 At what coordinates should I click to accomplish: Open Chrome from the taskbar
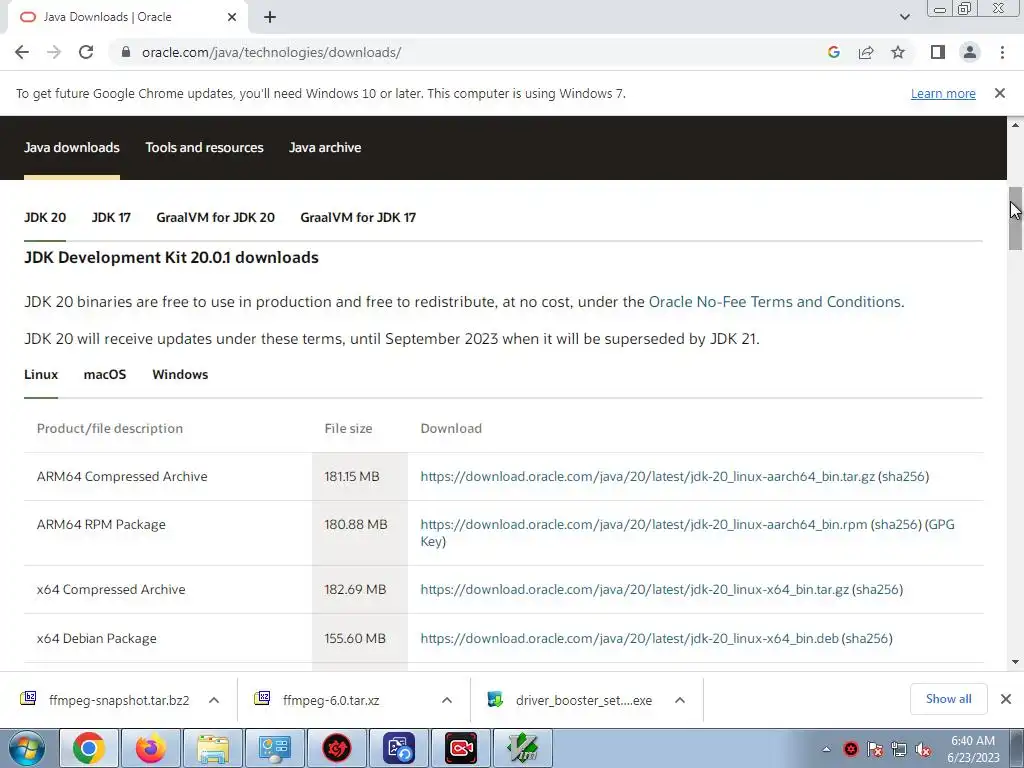point(89,748)
